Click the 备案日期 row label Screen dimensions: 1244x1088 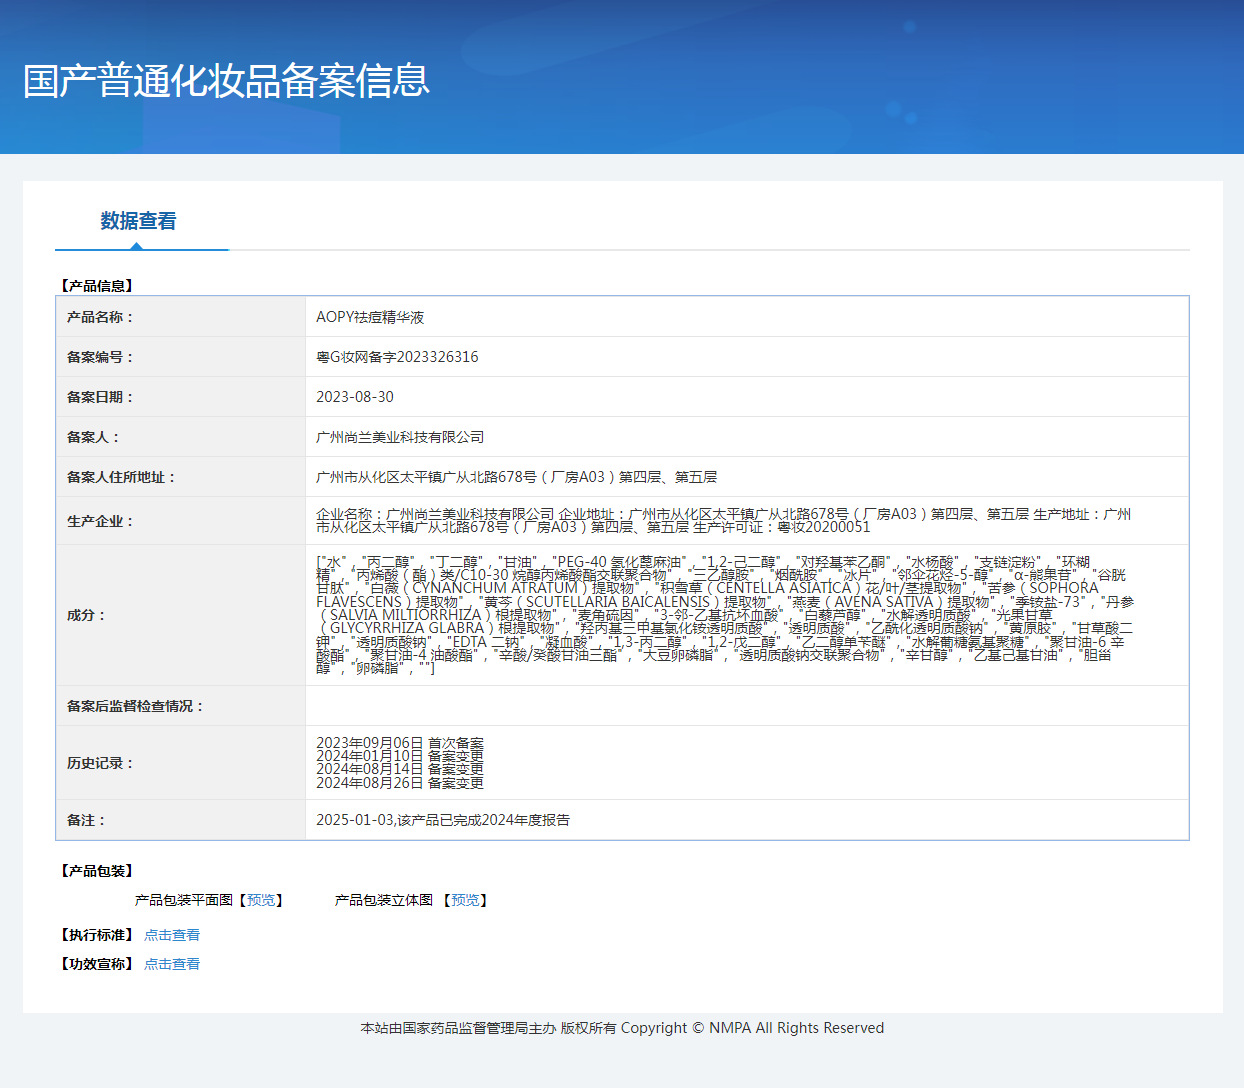coord(100,397)
